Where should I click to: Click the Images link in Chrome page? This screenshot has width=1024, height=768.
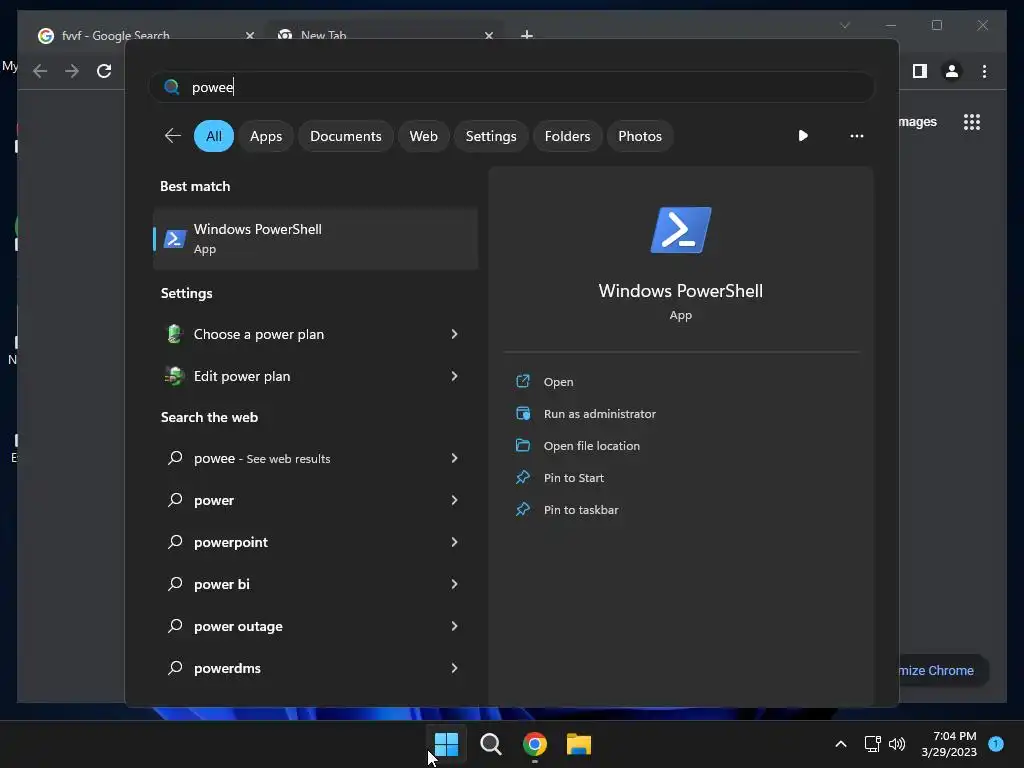[918, 121]
